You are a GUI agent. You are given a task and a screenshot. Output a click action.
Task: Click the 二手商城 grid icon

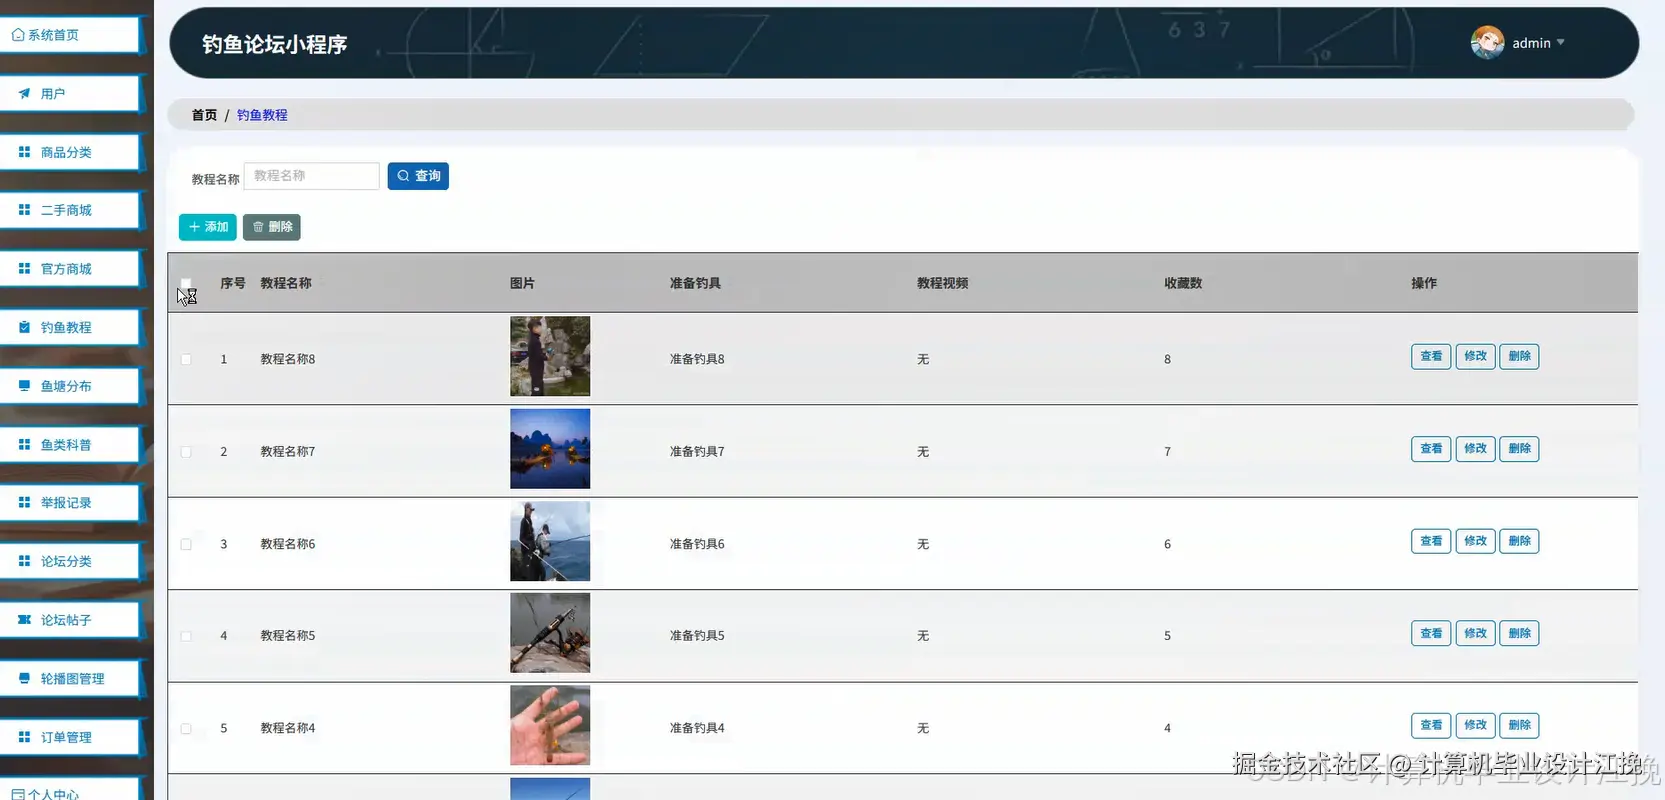[x=24, y=210]
